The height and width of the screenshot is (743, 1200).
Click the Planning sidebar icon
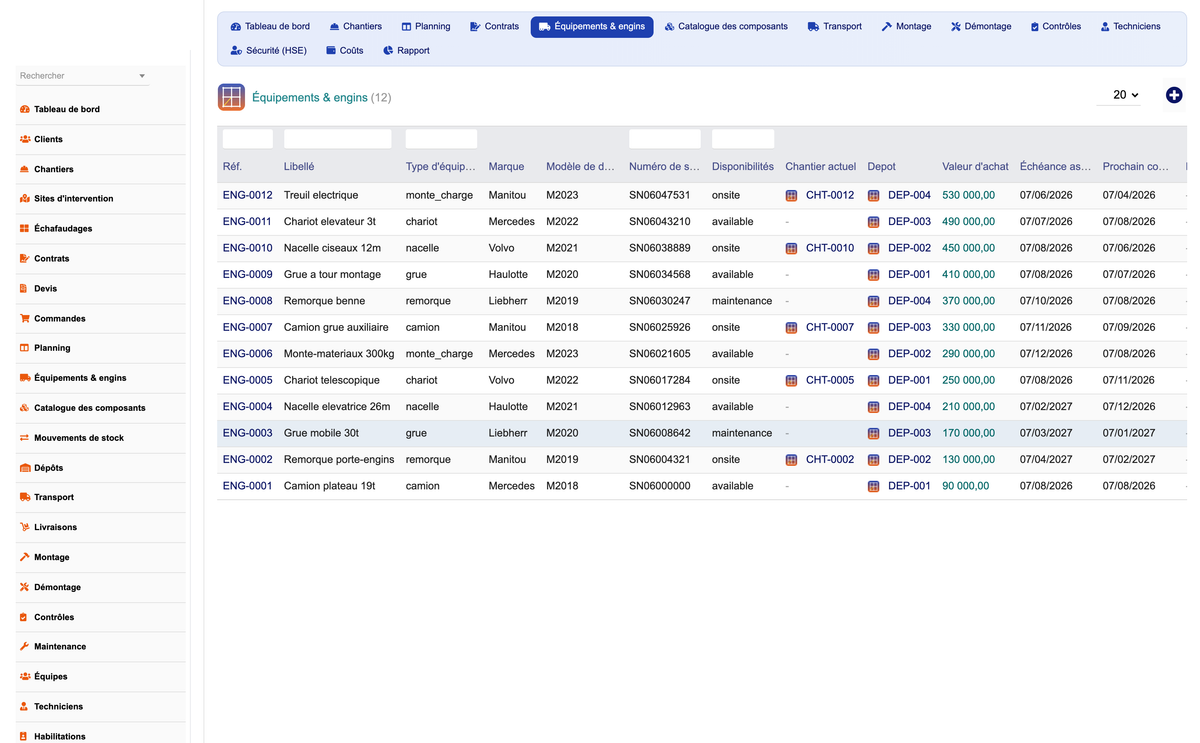24,348
